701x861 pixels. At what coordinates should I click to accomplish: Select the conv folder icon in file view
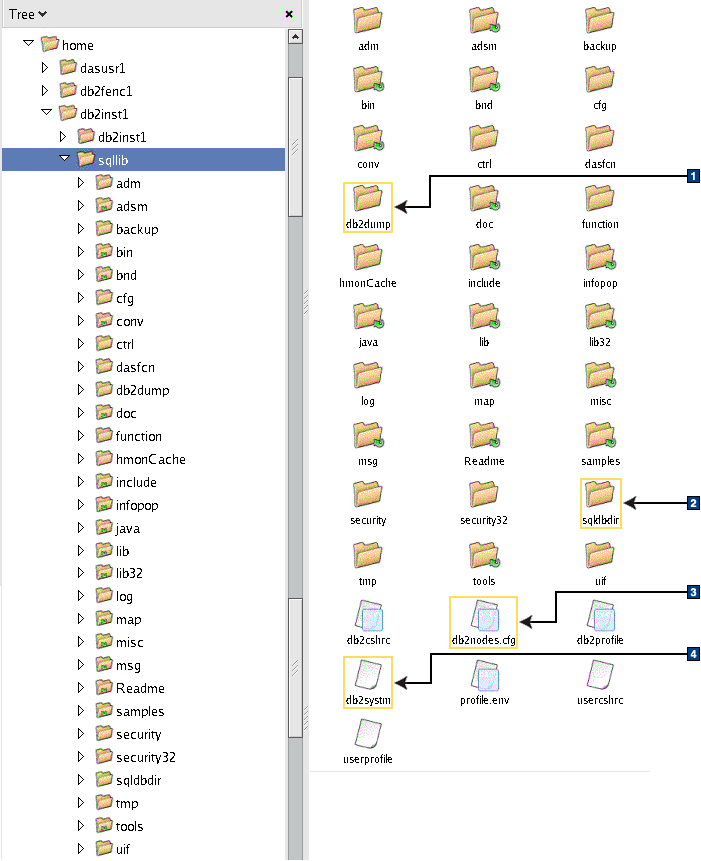click(x=368, y=138)
